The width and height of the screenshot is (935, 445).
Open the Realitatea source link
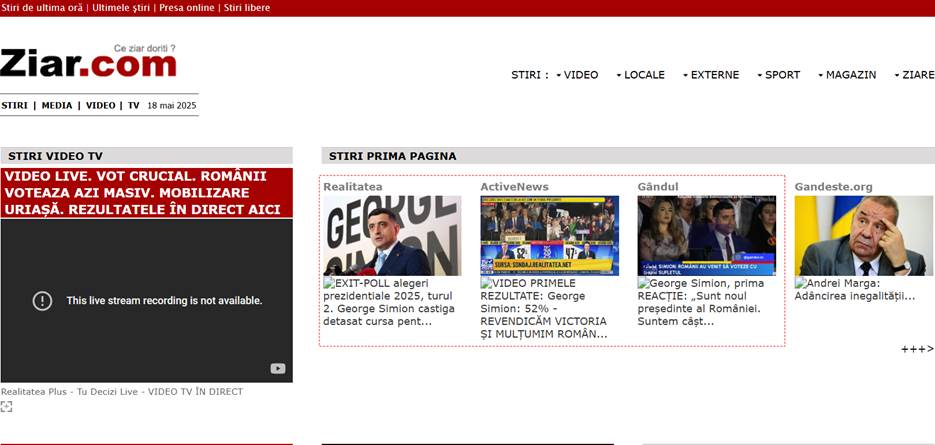coord(353,187)
